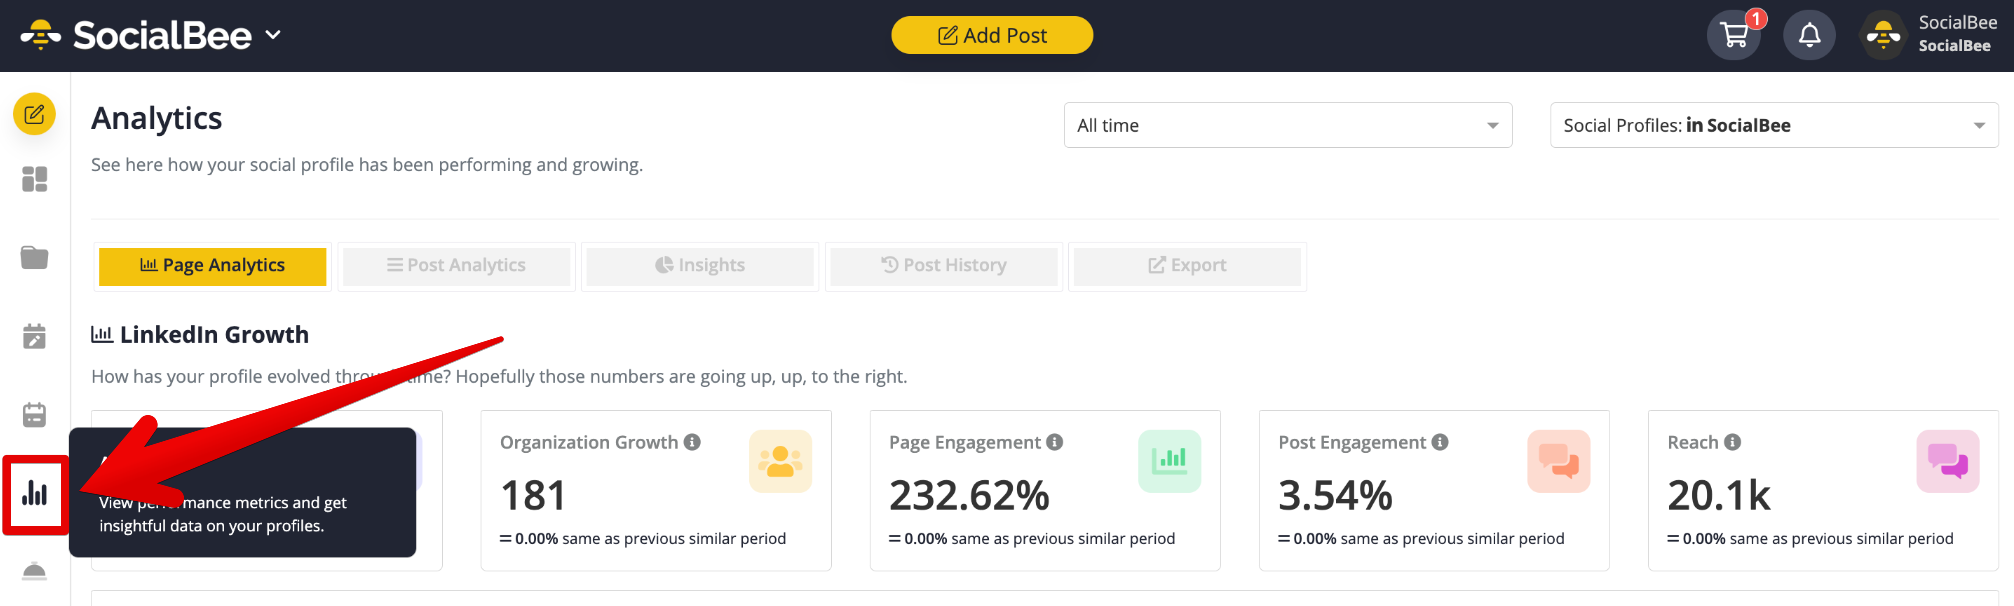Screen dimensions: 2014x606
Task: Click info icon next to Reach
Action: coord(1733,442)
